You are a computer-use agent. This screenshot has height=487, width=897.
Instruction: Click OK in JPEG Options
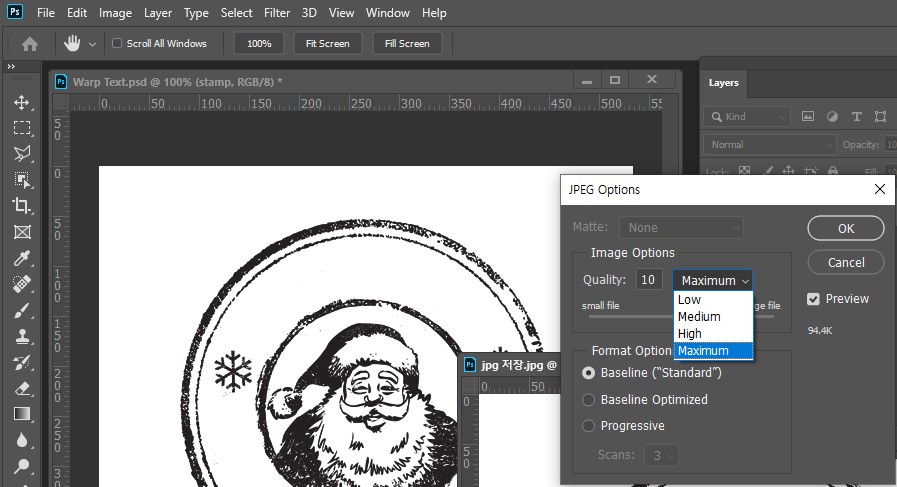pyautogui.click(x=846, y=228)
